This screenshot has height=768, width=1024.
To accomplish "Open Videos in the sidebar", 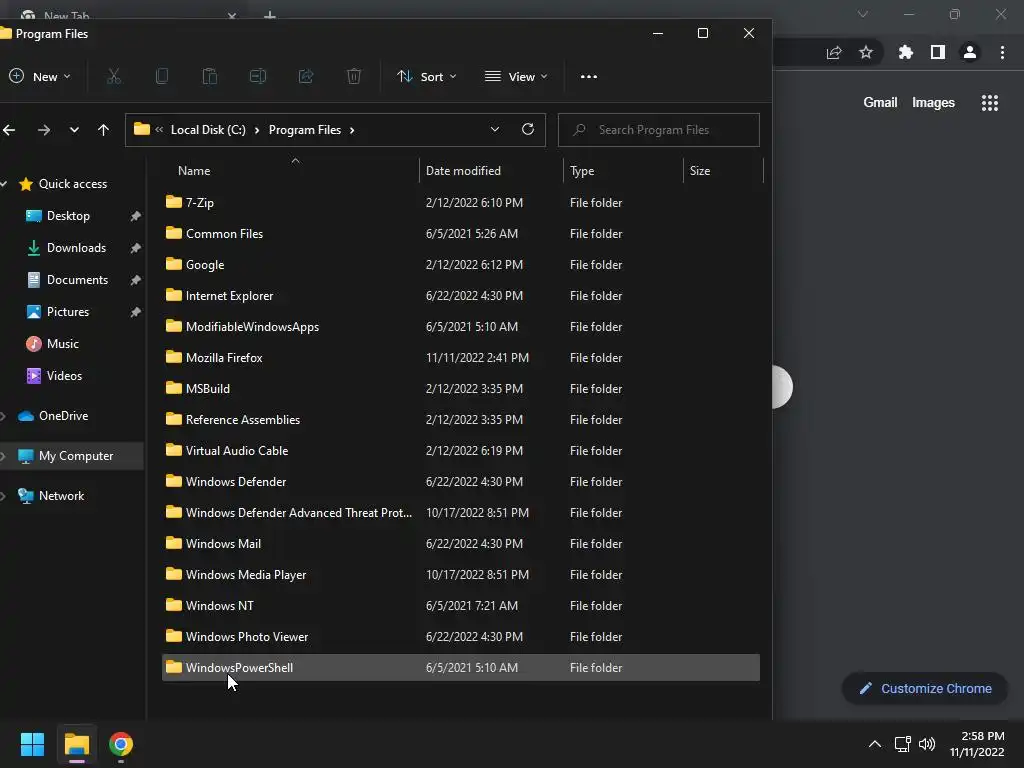I will pyautogui.click(x=64, y=376).
